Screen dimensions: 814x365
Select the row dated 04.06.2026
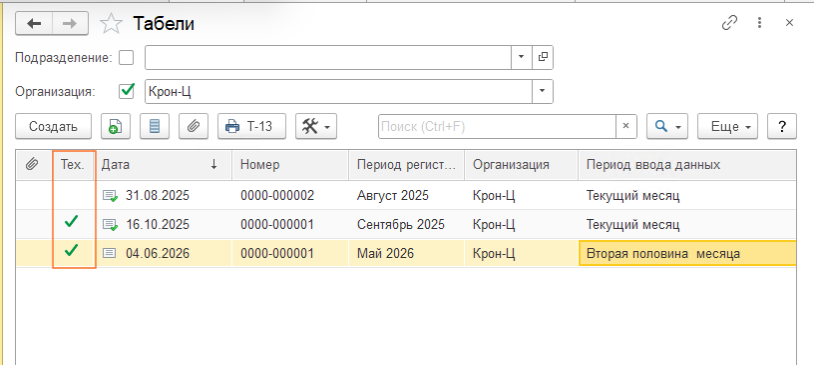pyautogui.click(x=406, y=253)
